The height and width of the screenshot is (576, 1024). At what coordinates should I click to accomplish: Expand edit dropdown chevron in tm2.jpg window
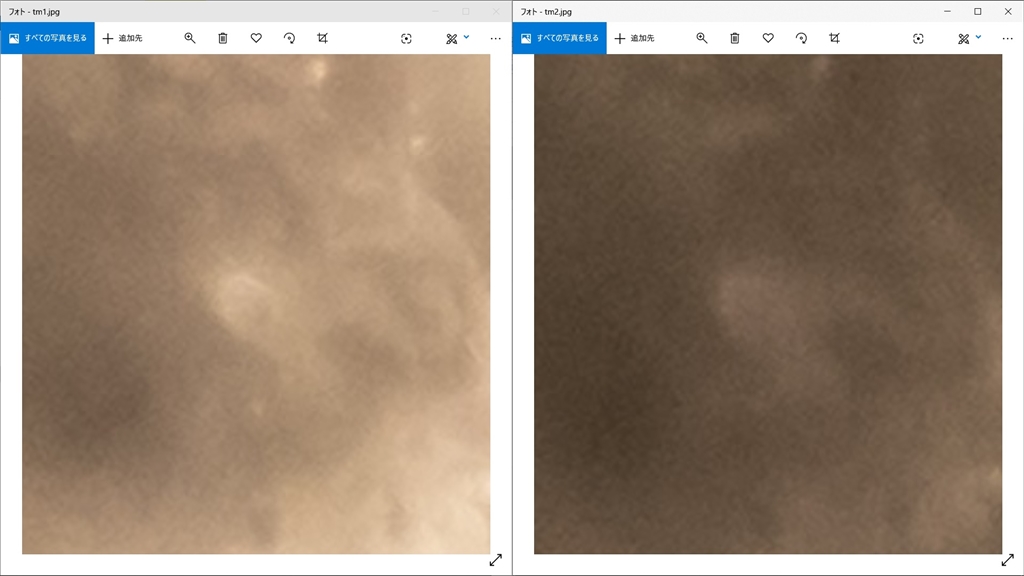[x=978, y=37]
